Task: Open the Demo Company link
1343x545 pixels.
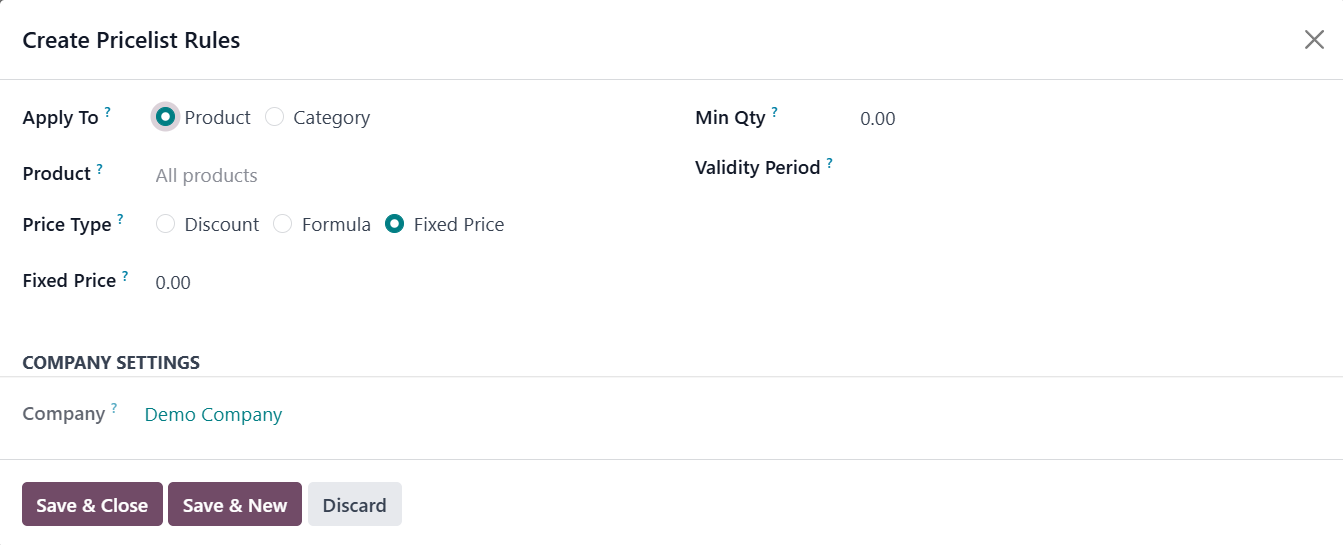Action: pyautogui.click(x=213, y=414)
